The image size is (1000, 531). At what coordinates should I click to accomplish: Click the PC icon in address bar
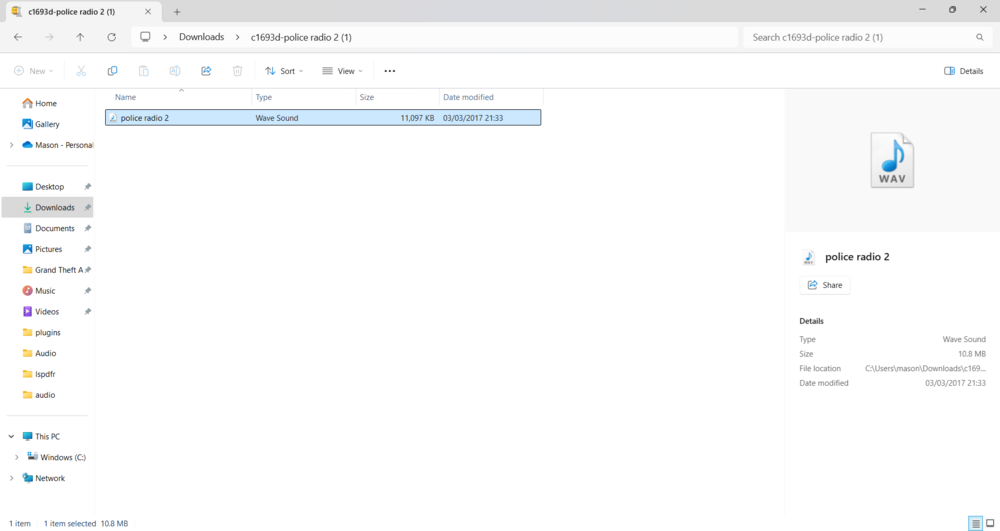tap(145, 37)
